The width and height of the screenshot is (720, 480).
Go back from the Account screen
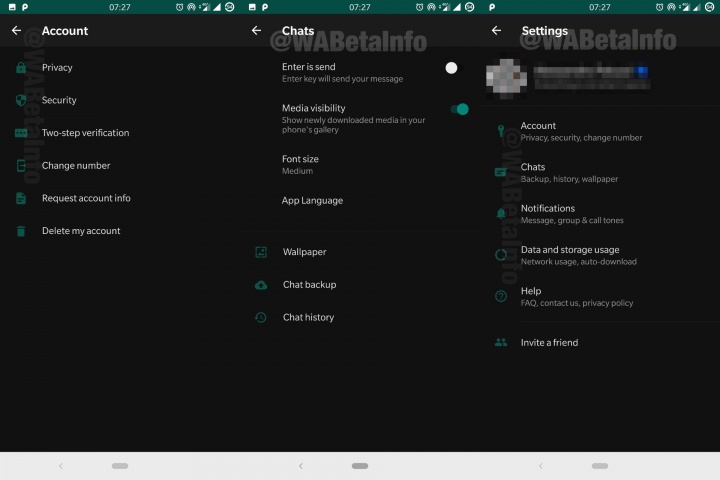pos(17,30)
